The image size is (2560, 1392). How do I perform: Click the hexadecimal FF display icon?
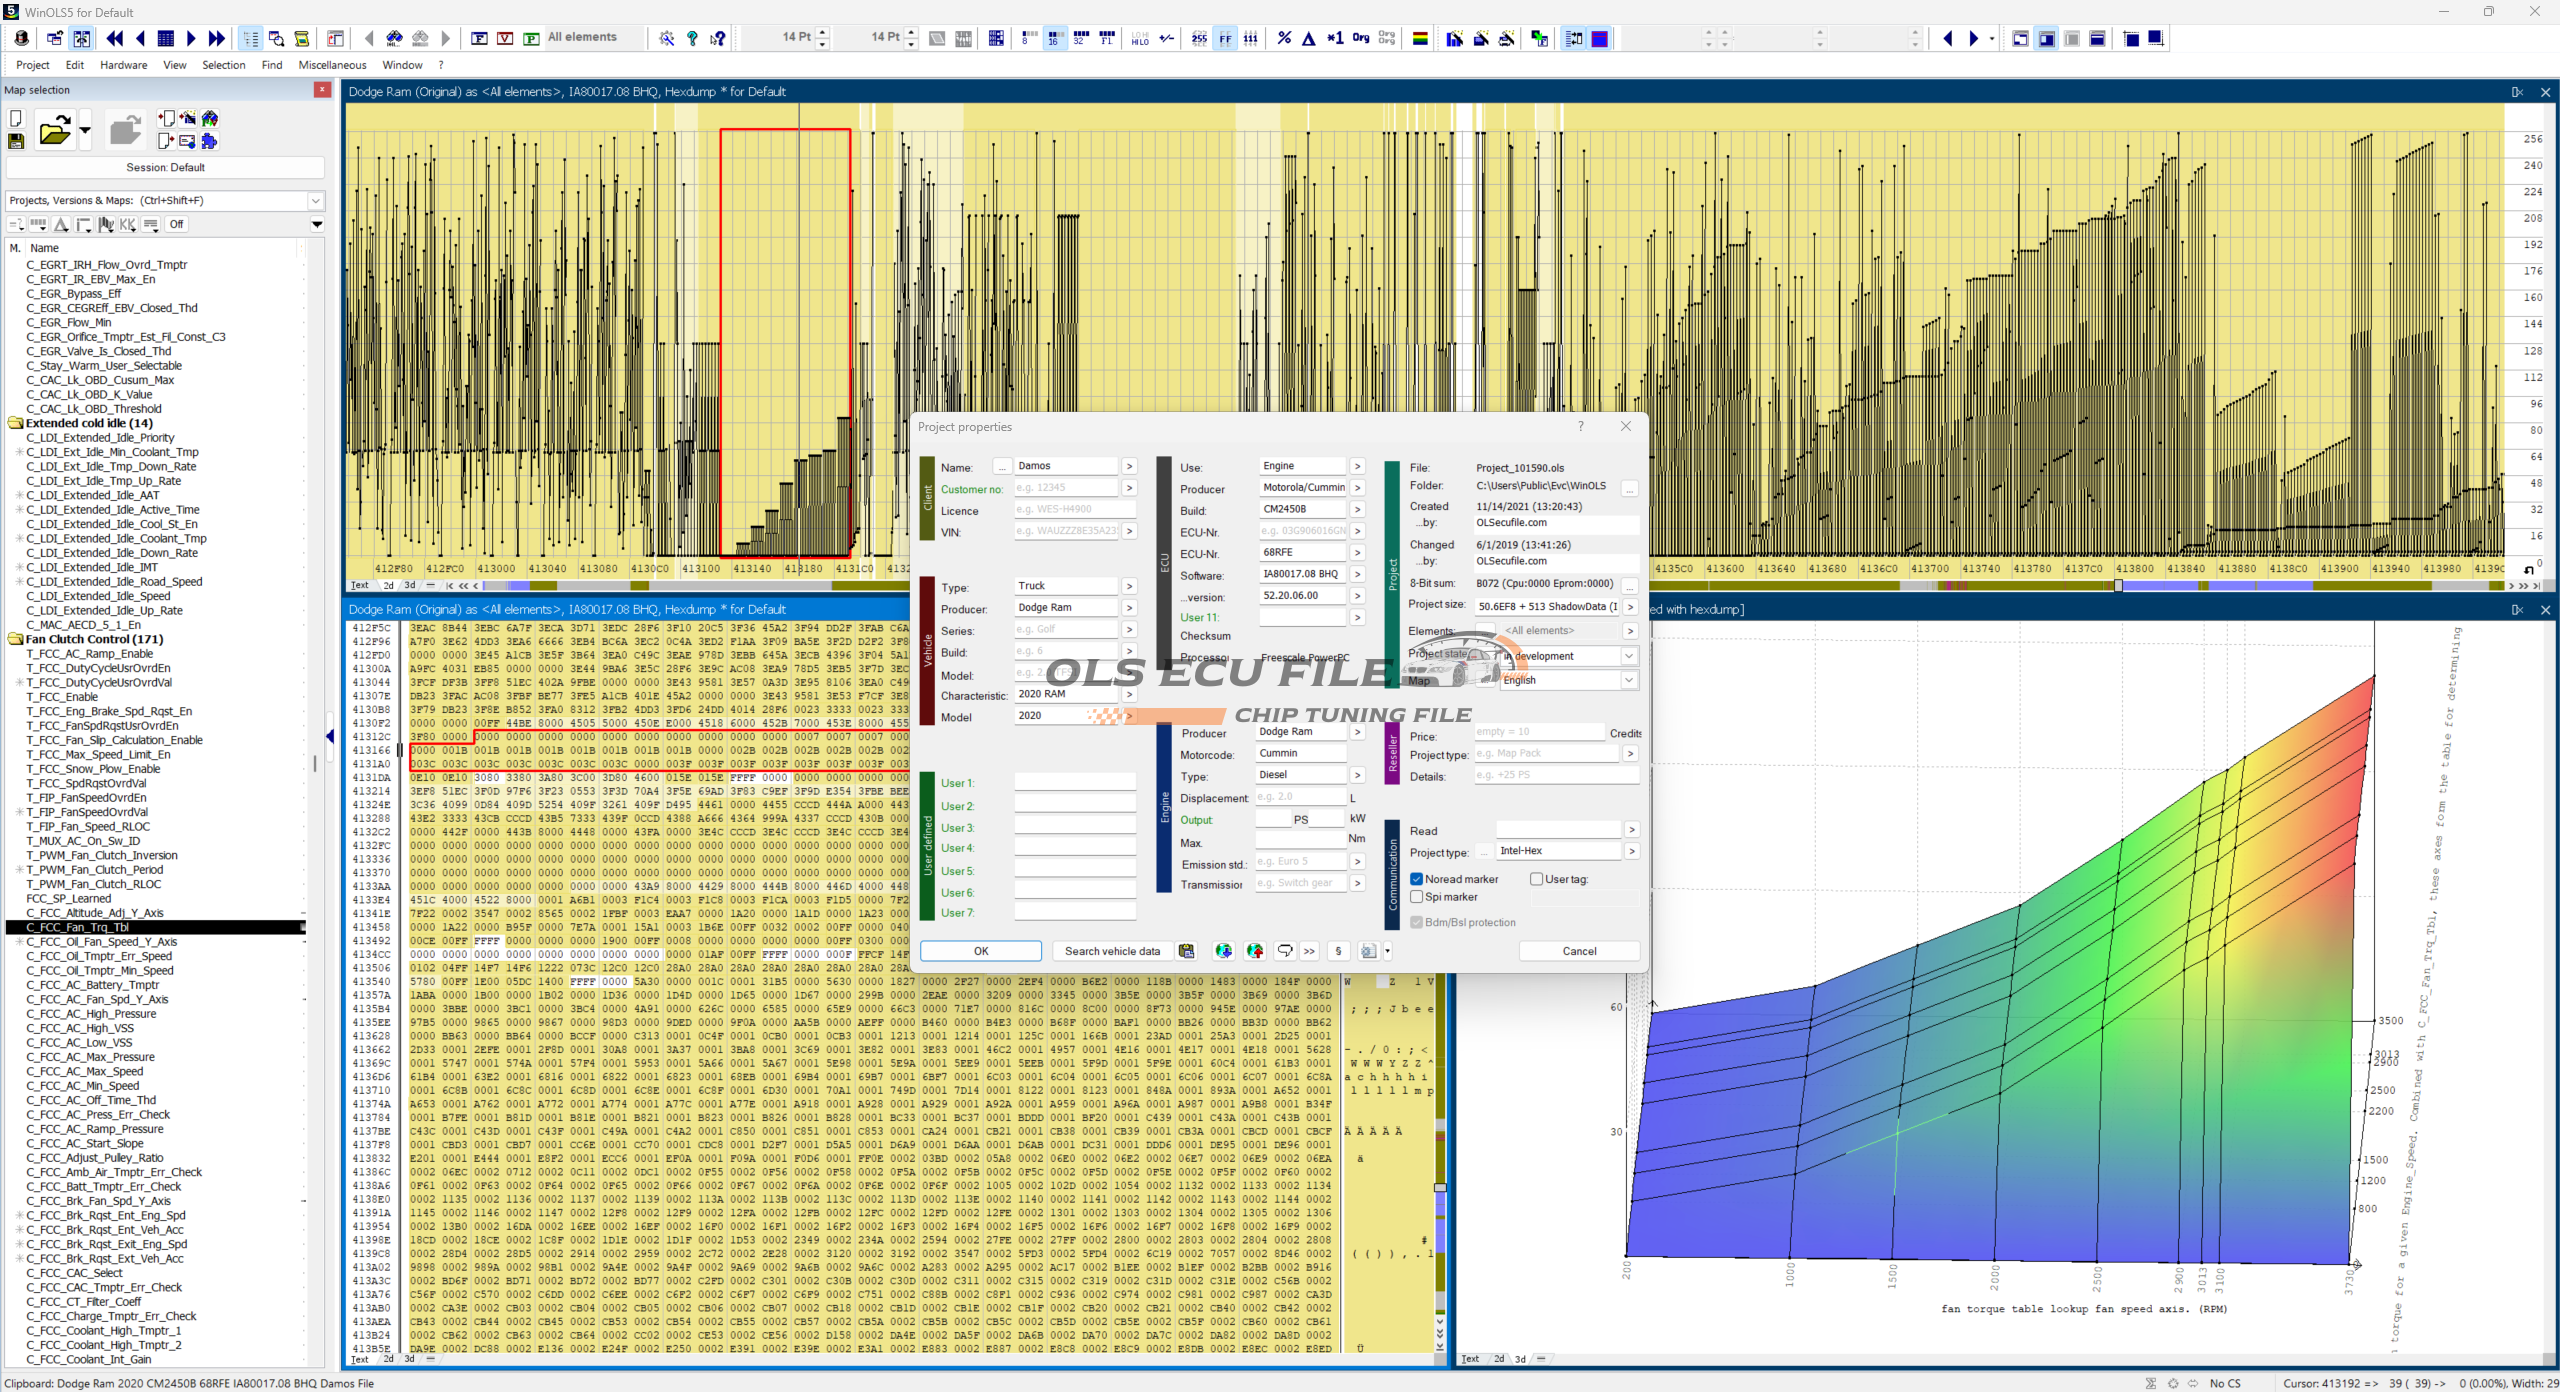coord(1225,39)
